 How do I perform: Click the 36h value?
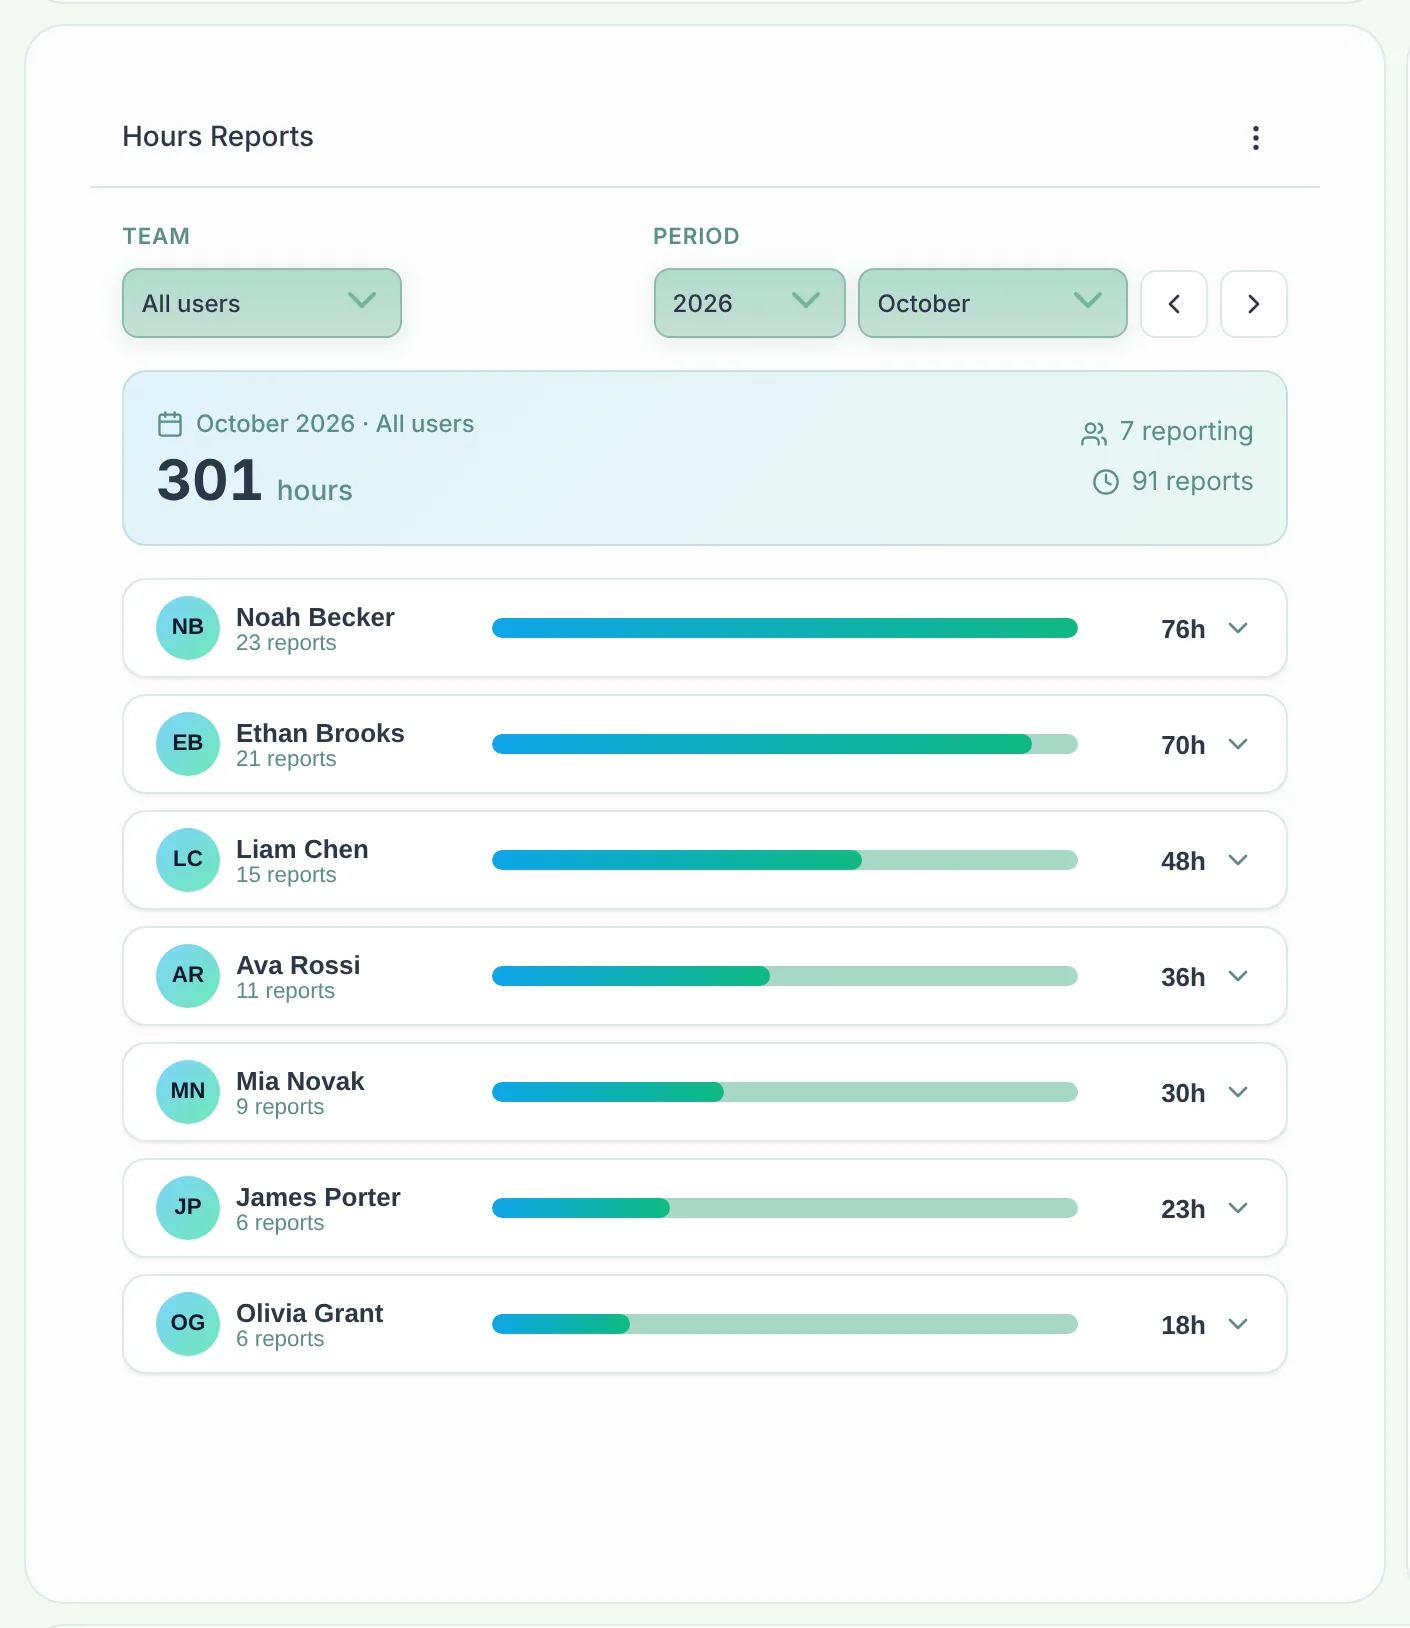tap(1183, 977)
